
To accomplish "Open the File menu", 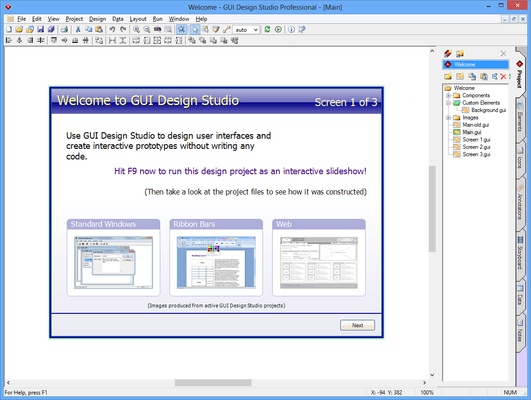I will coord(21,19).
